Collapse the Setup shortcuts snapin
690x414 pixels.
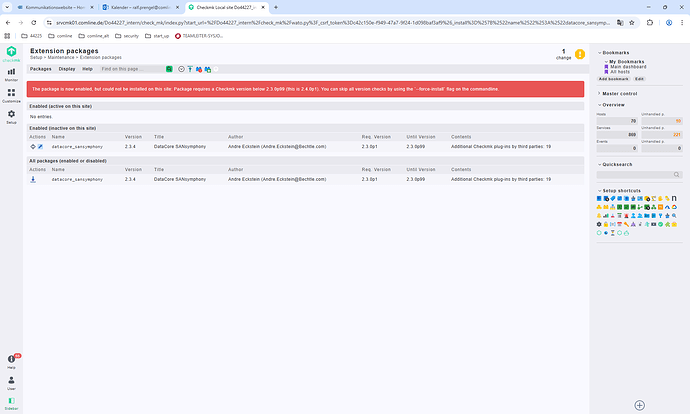click(x=619, y=191)
